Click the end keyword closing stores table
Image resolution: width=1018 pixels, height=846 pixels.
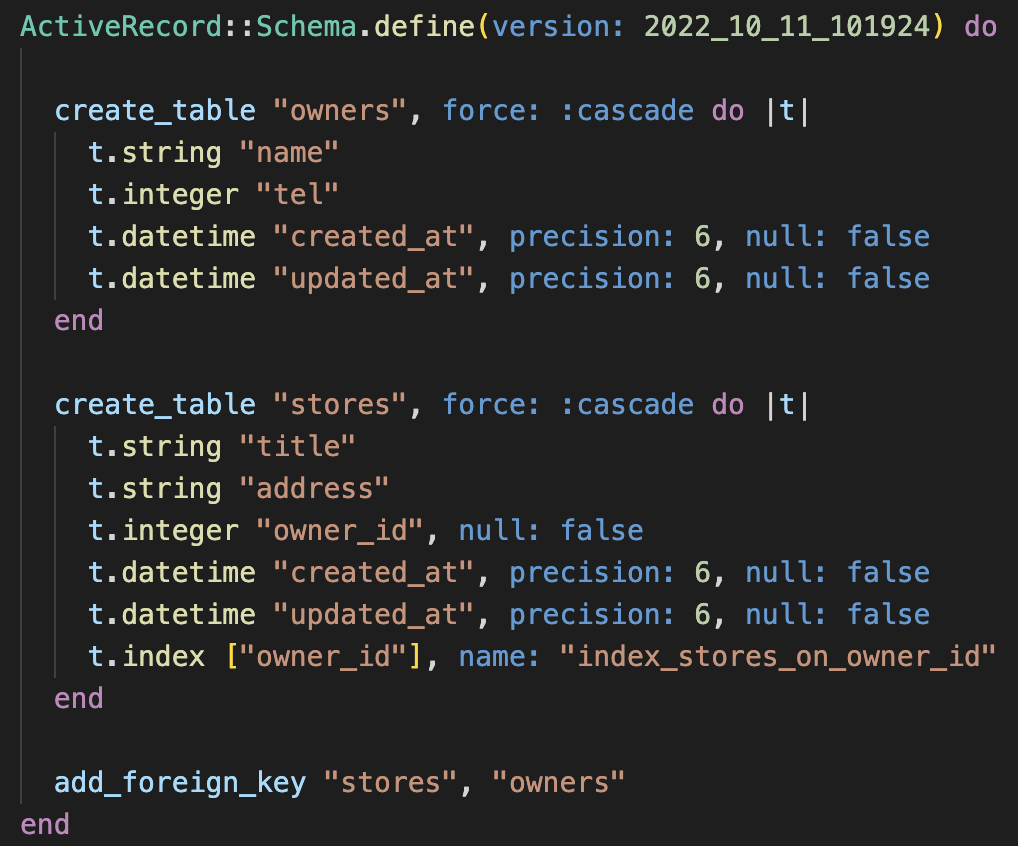pos(79,699)
